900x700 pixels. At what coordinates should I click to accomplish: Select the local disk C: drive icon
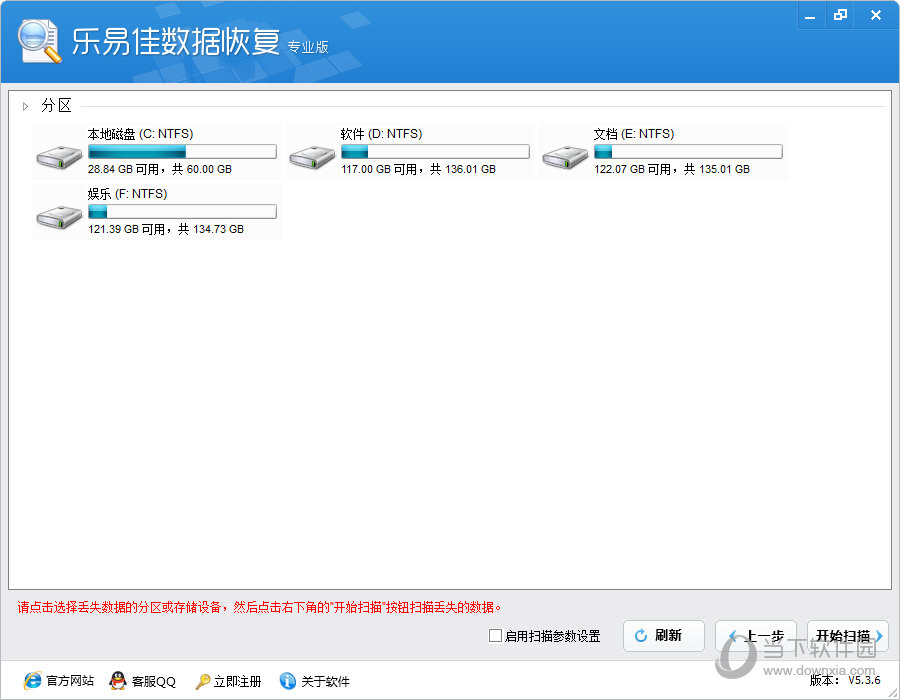(59, 157)
